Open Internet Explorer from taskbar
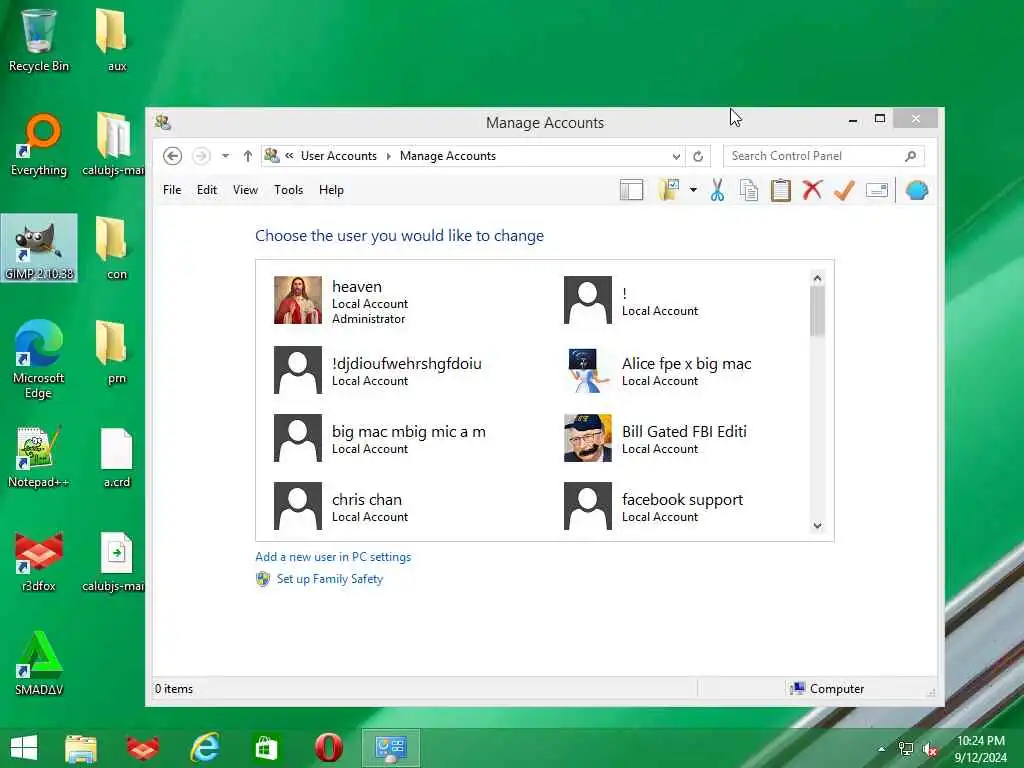 click(205, 748)
